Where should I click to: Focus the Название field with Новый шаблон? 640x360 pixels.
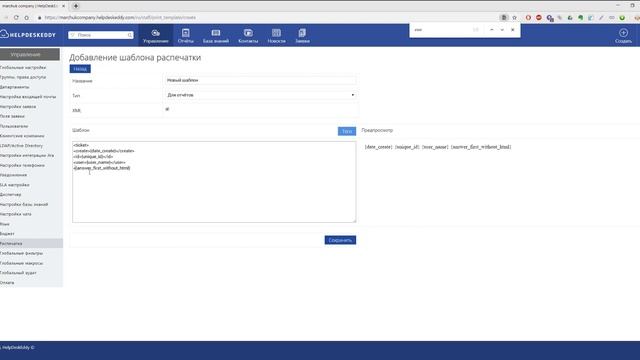pyautogui.click(x=260, y=80)
